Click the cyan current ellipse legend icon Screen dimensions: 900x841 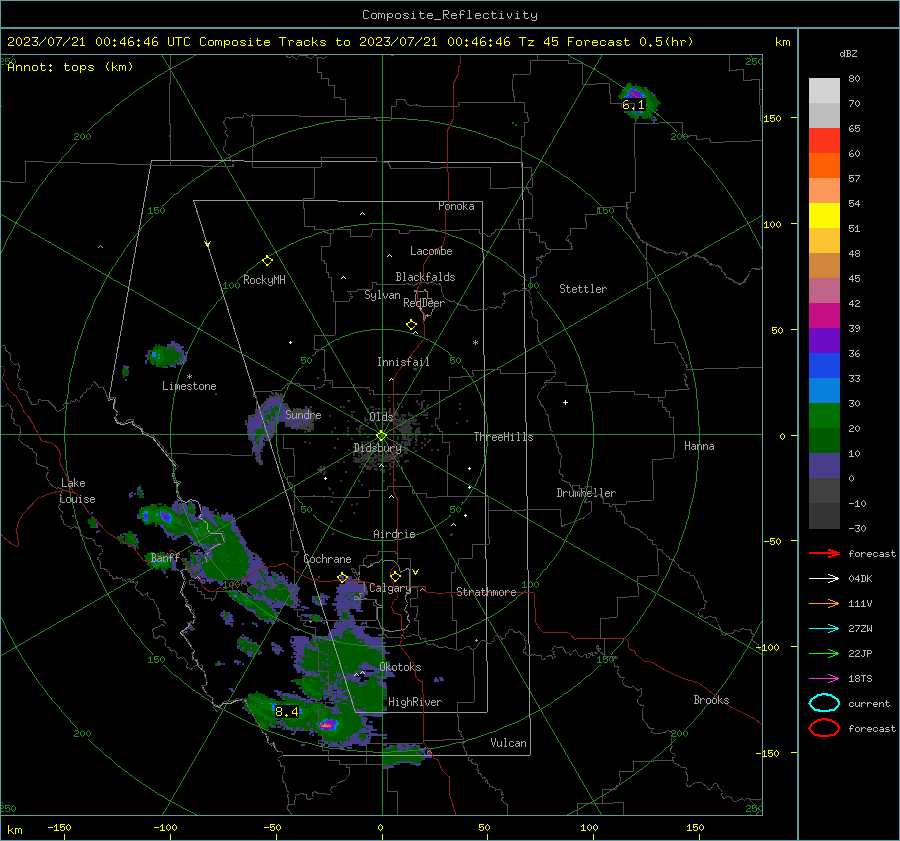824,703
